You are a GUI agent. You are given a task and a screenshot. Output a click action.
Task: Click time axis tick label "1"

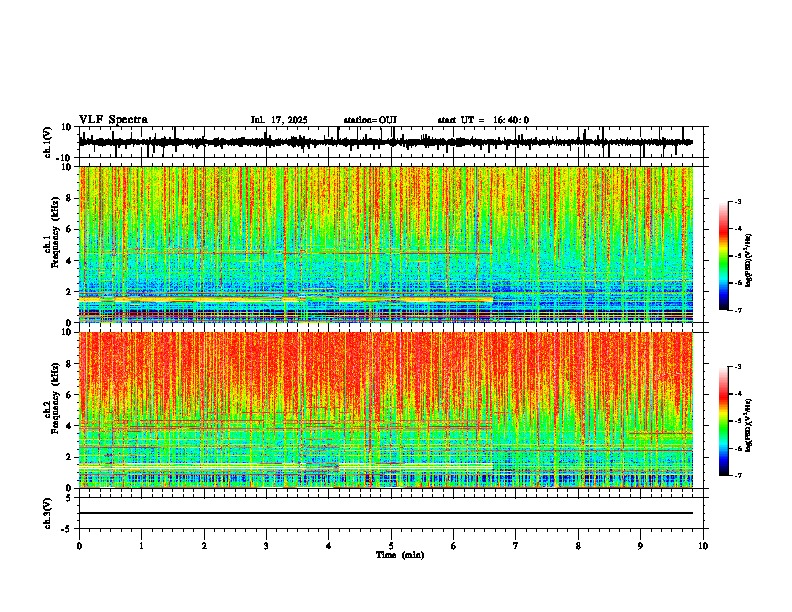tap(141, 546)
